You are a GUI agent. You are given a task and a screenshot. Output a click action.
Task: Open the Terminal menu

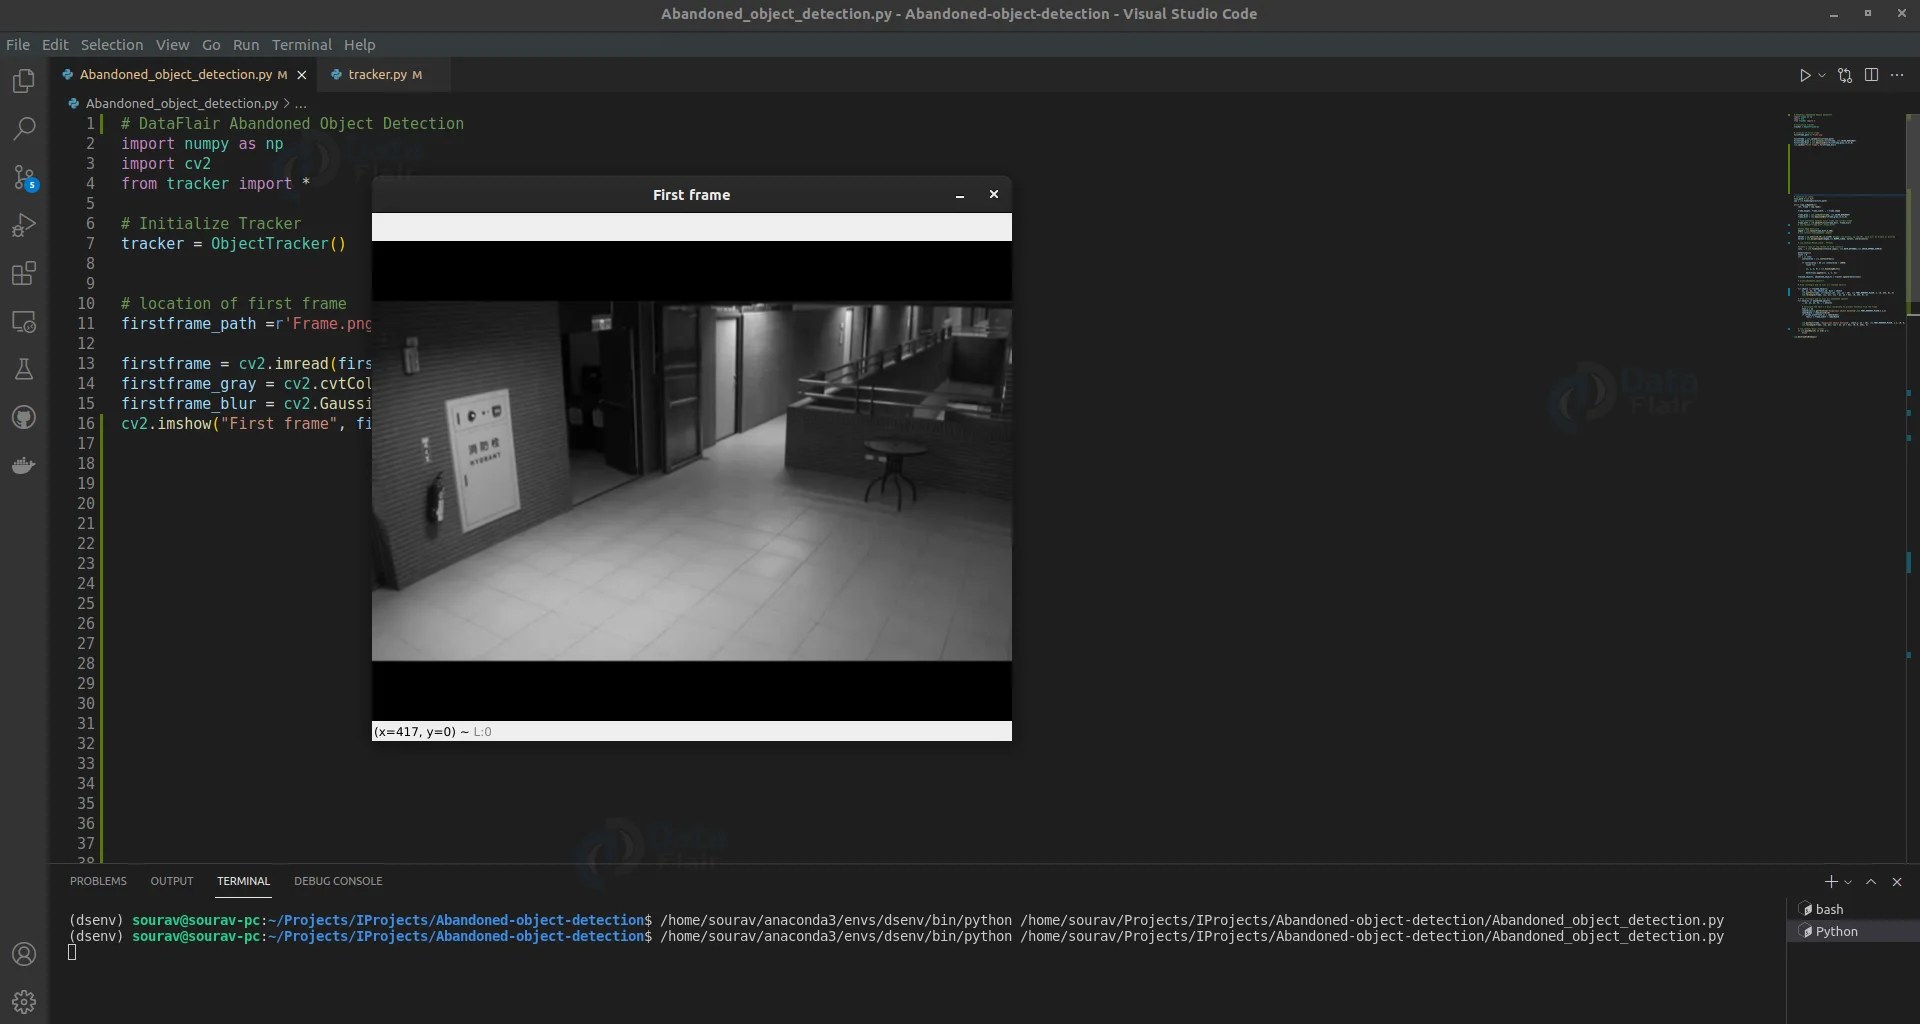tap(302, 45)
